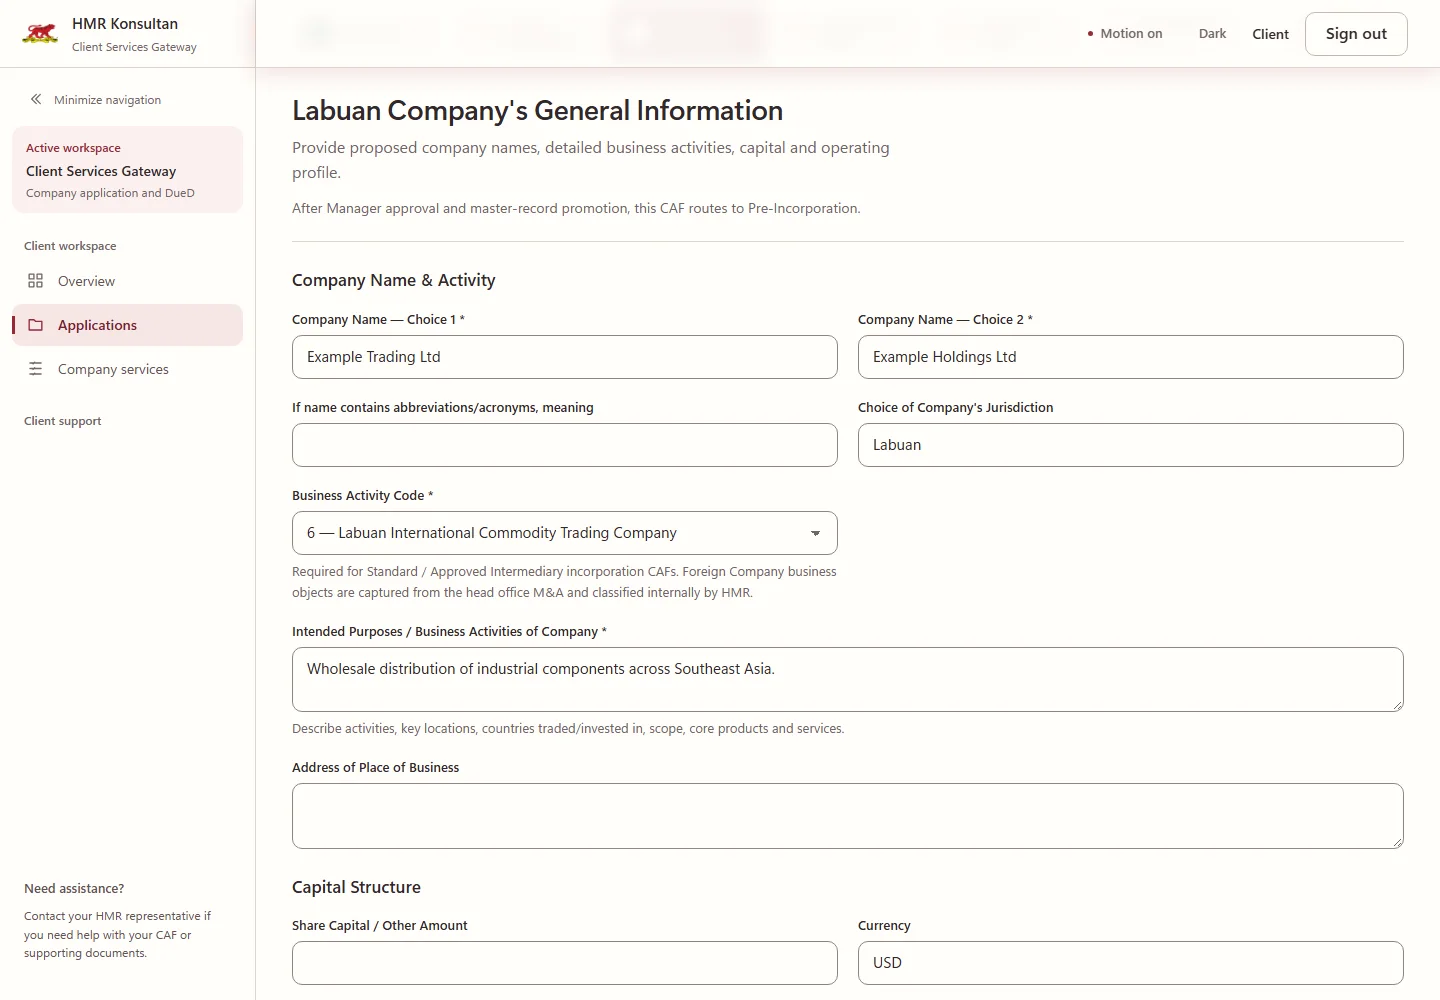Click the Sign out button

click(1356, 33)
